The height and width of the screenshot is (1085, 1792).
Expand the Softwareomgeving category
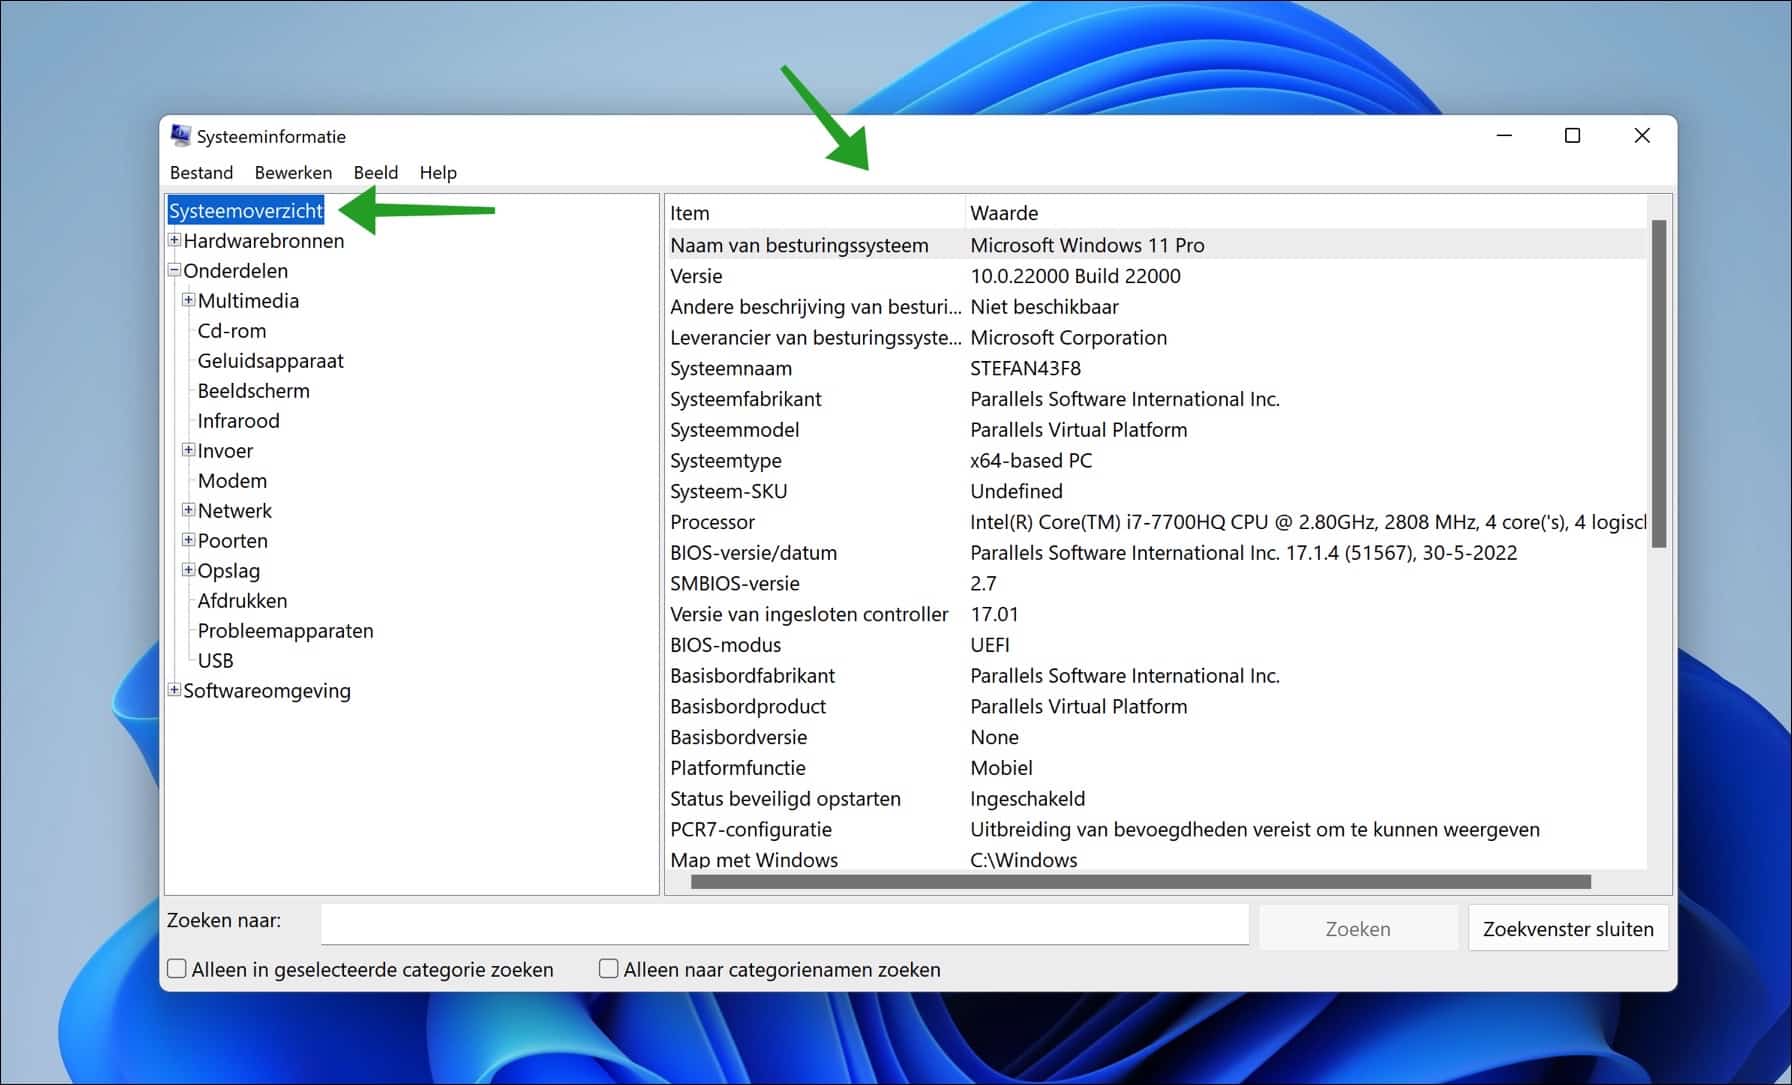click(x=175, y=690)
